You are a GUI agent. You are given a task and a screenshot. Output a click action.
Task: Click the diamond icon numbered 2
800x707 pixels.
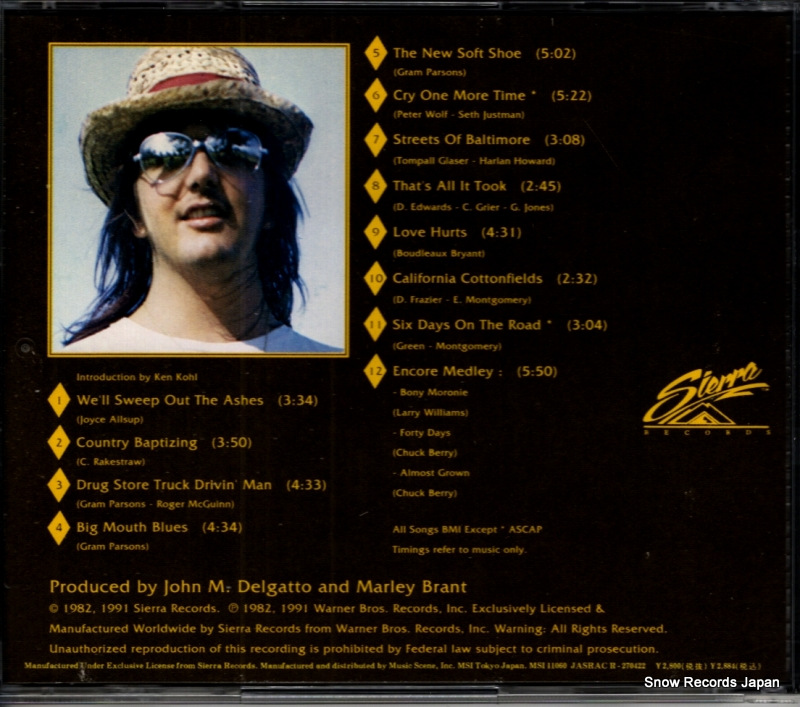(x=60, y=443)
